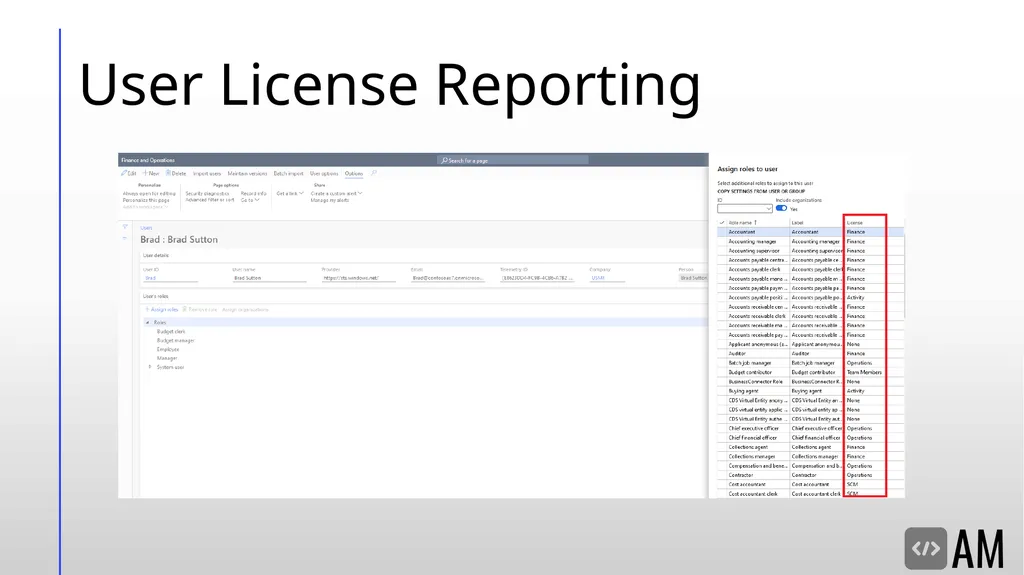Viewport: 1024px width, 575px height.
Task: Click Manage my alerts
Action: click(x=330, y=200)
